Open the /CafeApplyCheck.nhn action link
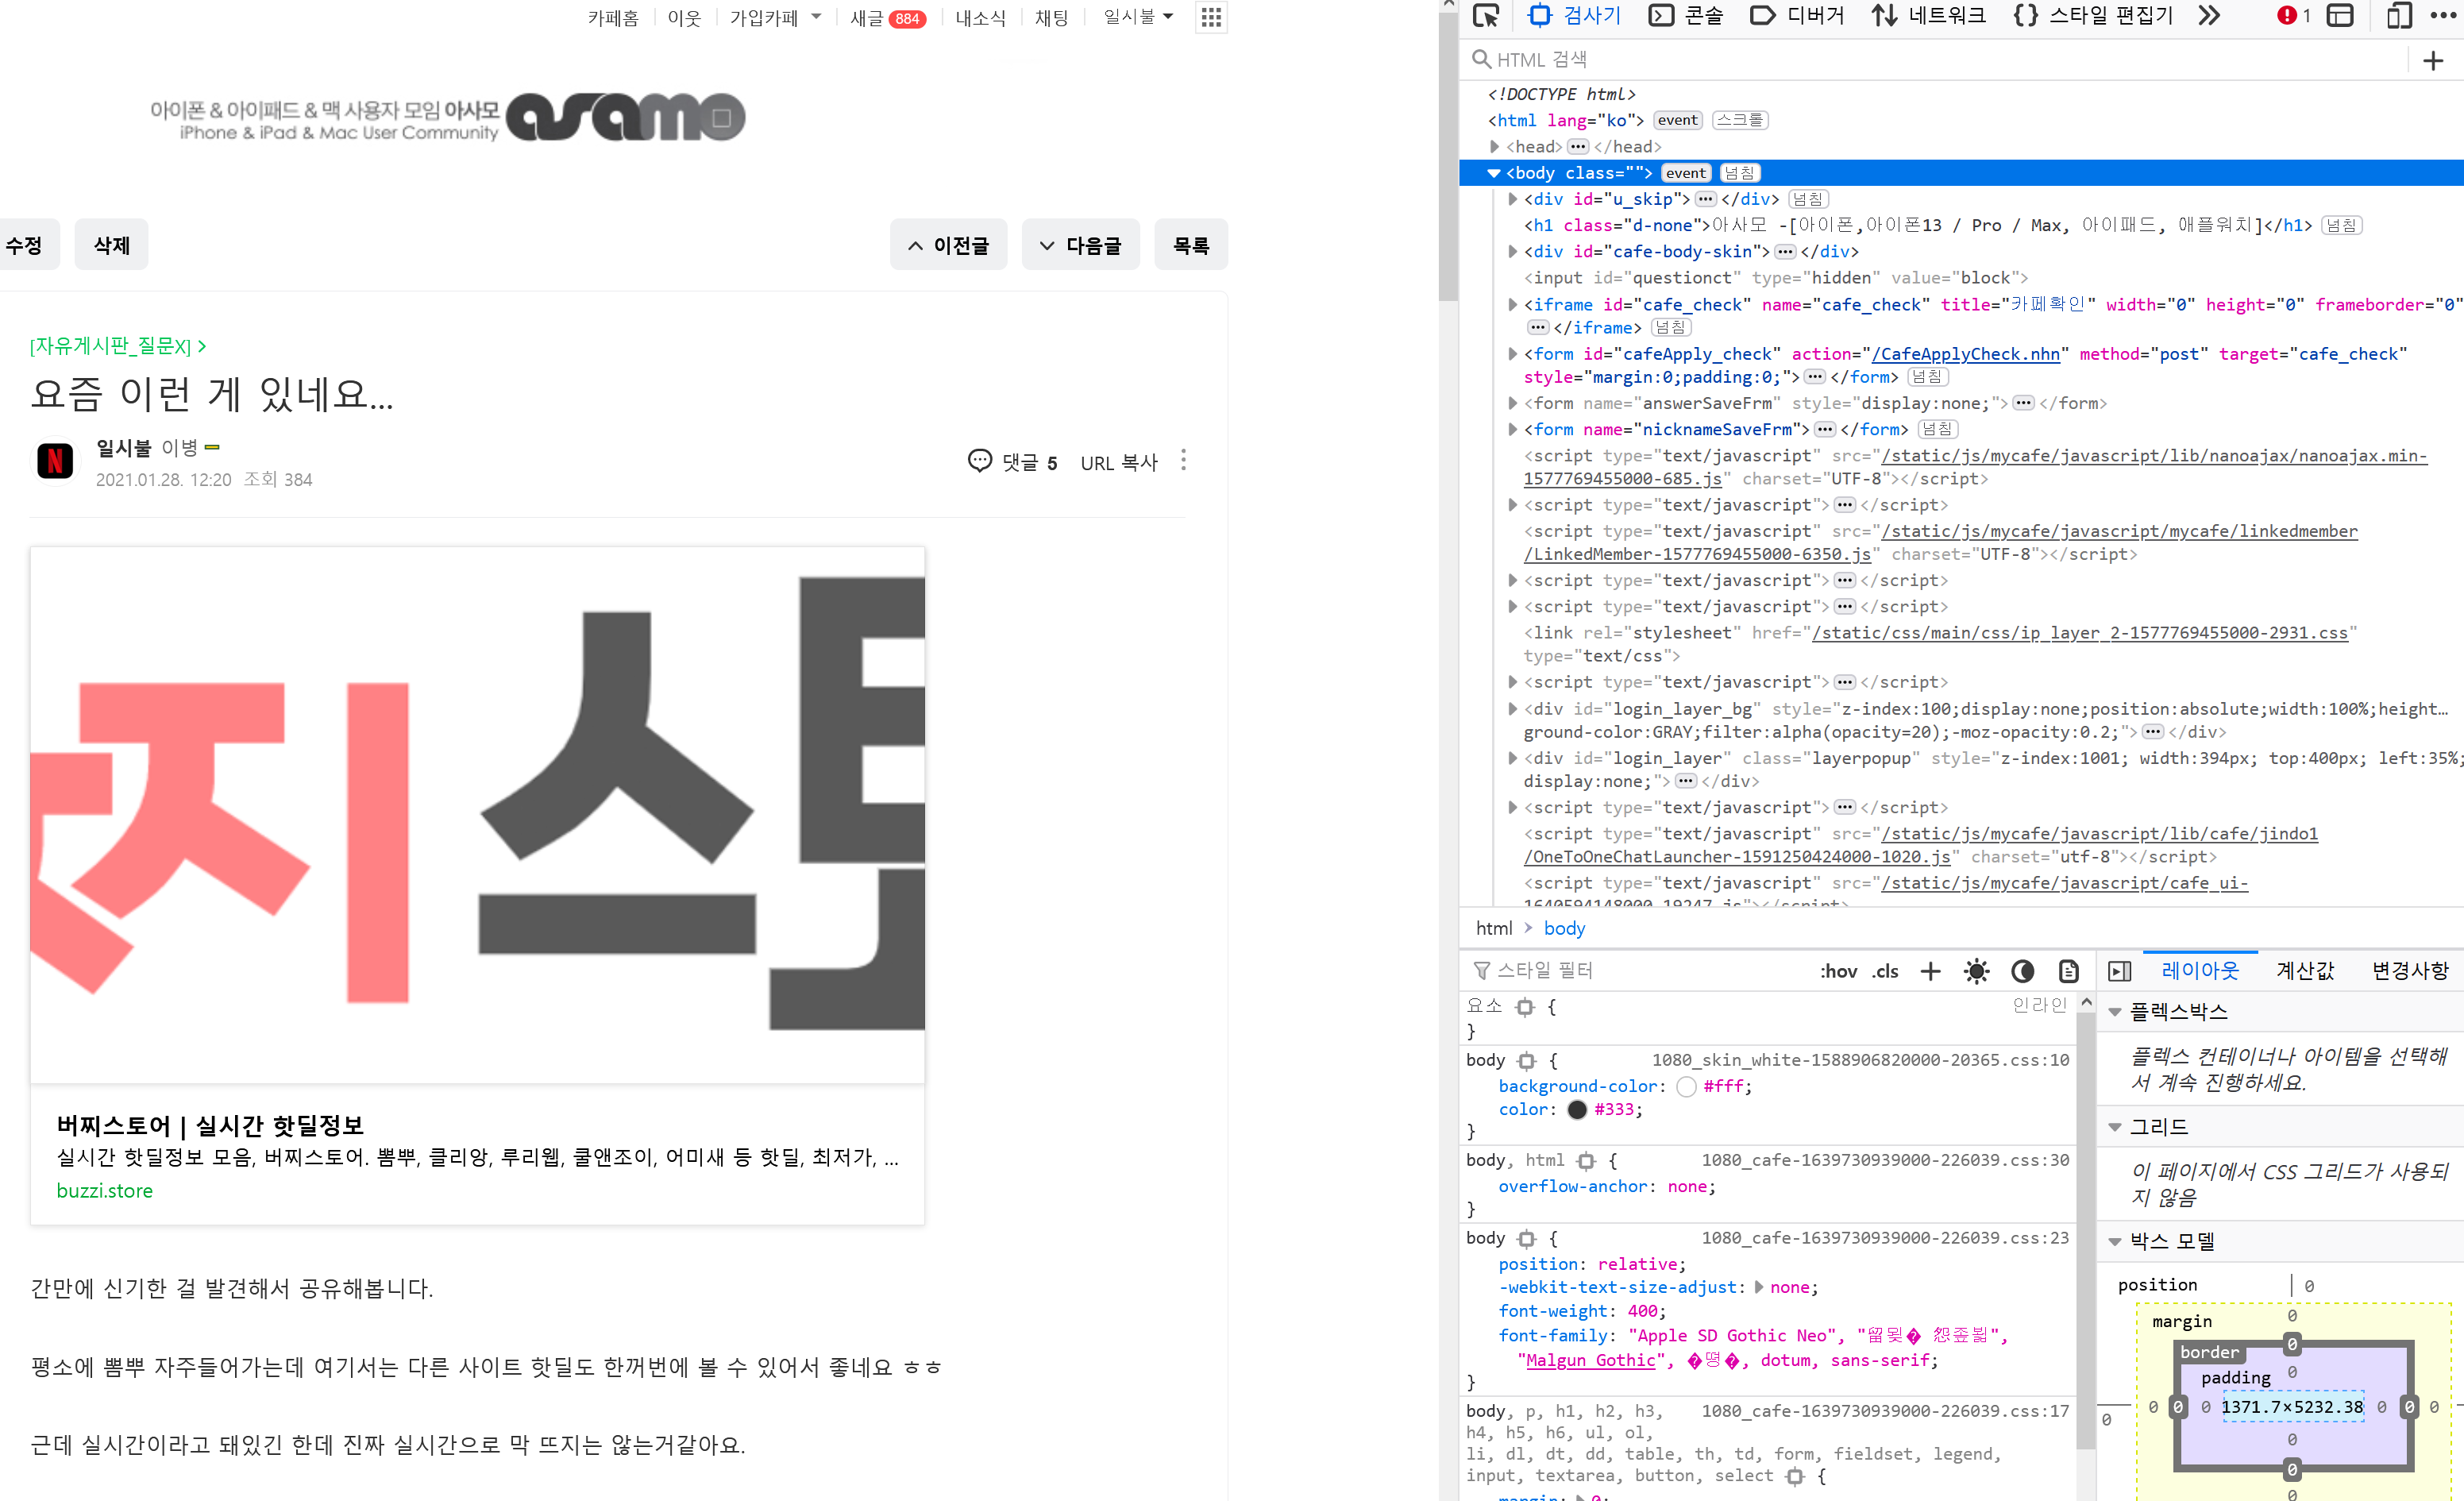Image resolution: width=2464 pixels, height=1501 pixels. [1965, 353]
